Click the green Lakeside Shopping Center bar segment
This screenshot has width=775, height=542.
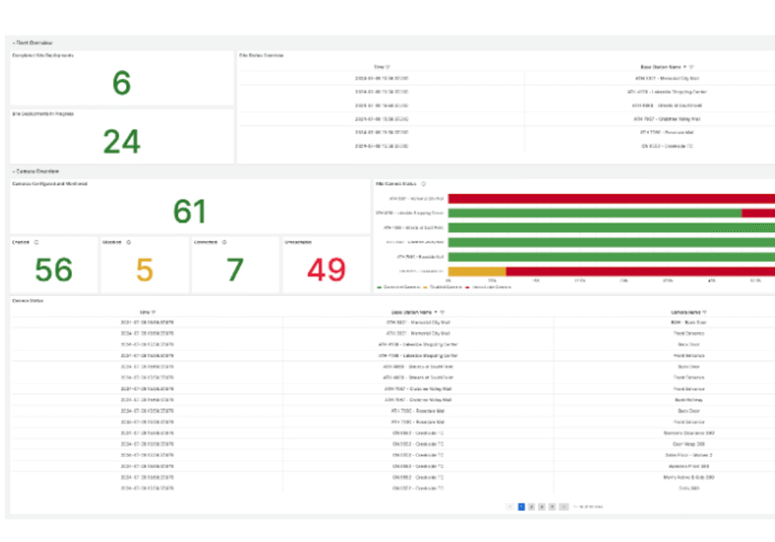[x=595, y=213]
